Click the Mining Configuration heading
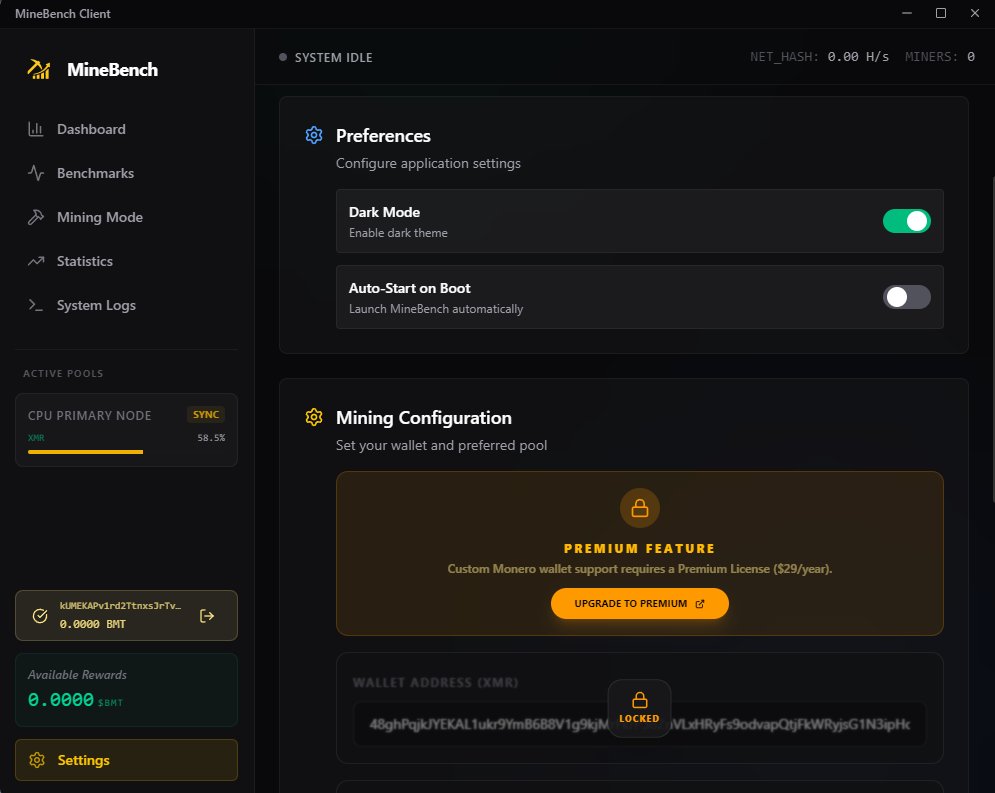The height and width of the screenshot is (793, 995). click(x=423, y=417)
